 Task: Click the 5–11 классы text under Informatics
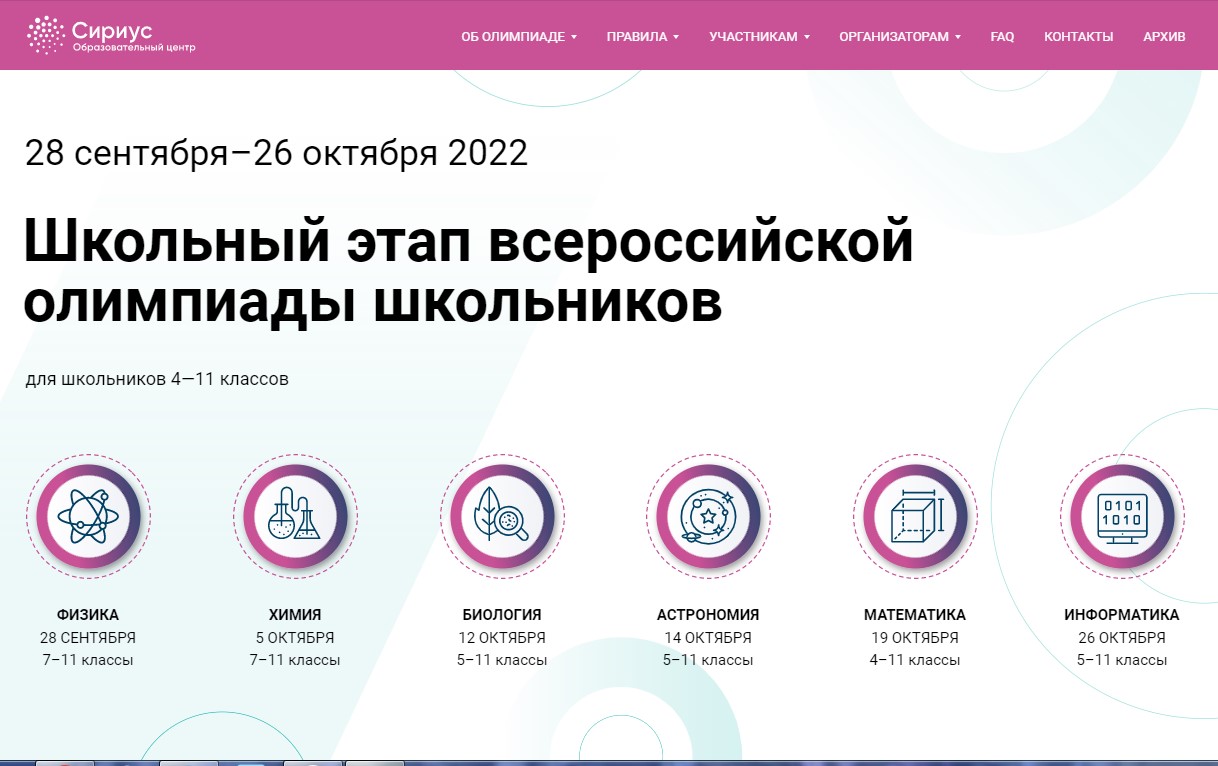pos(1122,660)
